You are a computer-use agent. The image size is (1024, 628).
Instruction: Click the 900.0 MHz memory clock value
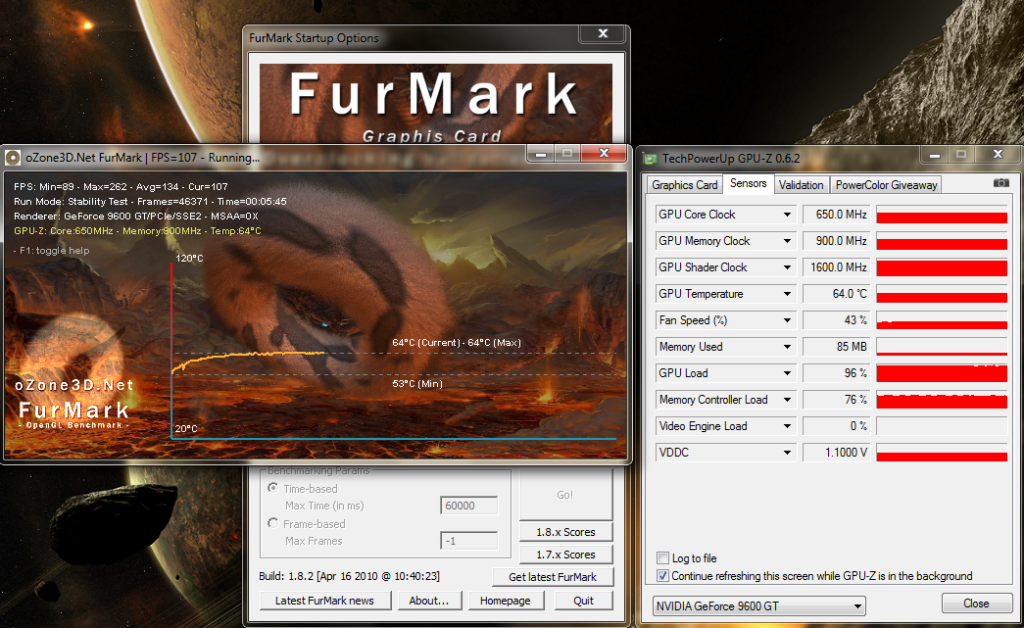pyautogui.click(x=835, y=241)
